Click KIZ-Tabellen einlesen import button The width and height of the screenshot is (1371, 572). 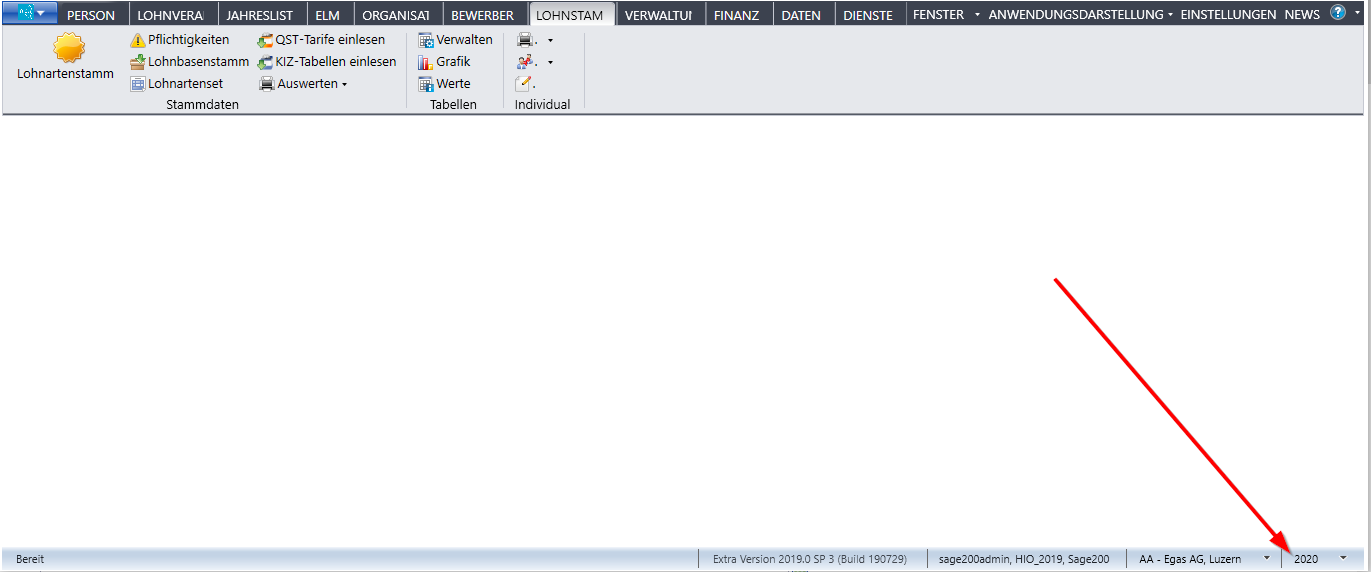pyautogui.click(x=327, y=62)
